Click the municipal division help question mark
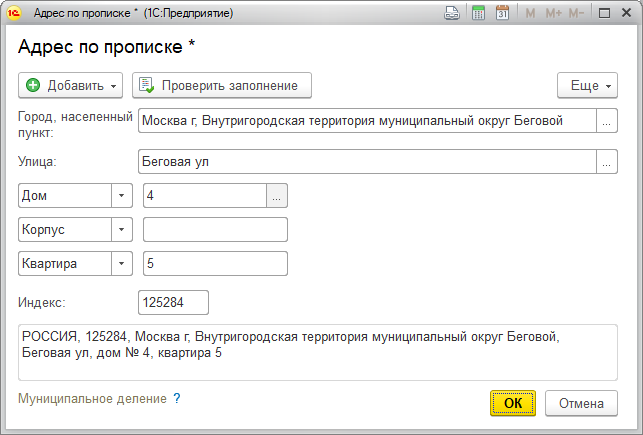Viewport: 643px width, 435px height. point(177,398)
